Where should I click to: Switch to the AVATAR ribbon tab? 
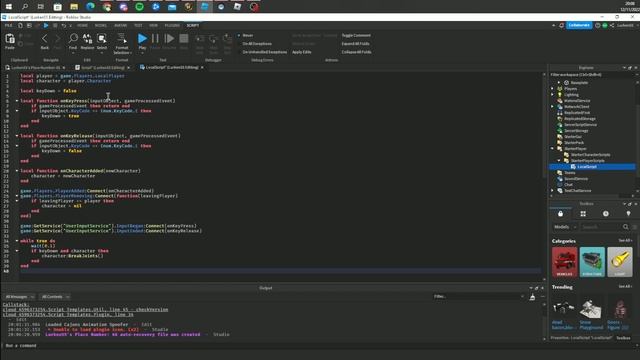tap(120, 25)
